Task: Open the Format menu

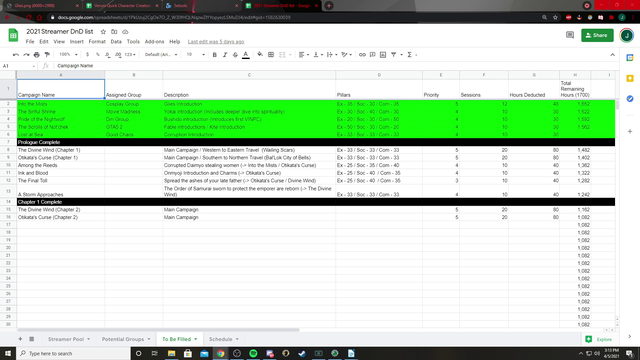Action: pyautogui.click(x=97, y=42)
